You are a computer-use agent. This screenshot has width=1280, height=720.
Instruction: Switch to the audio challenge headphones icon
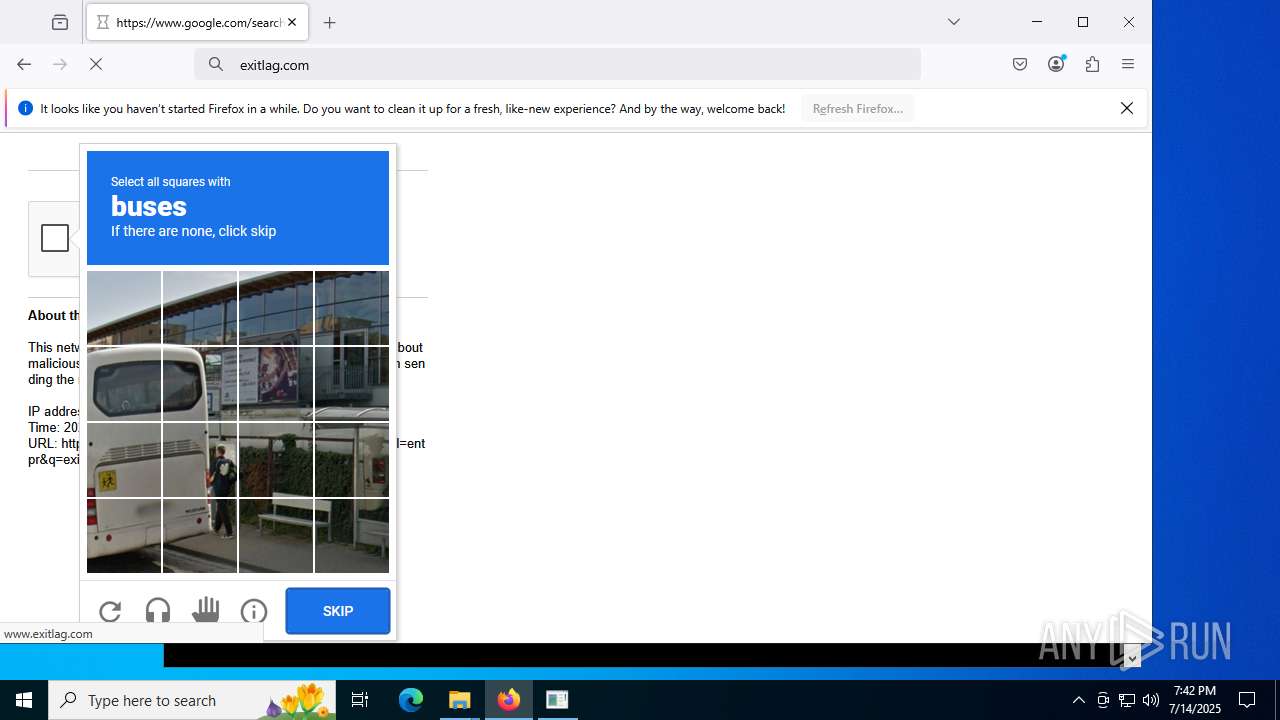coord(158,611)
